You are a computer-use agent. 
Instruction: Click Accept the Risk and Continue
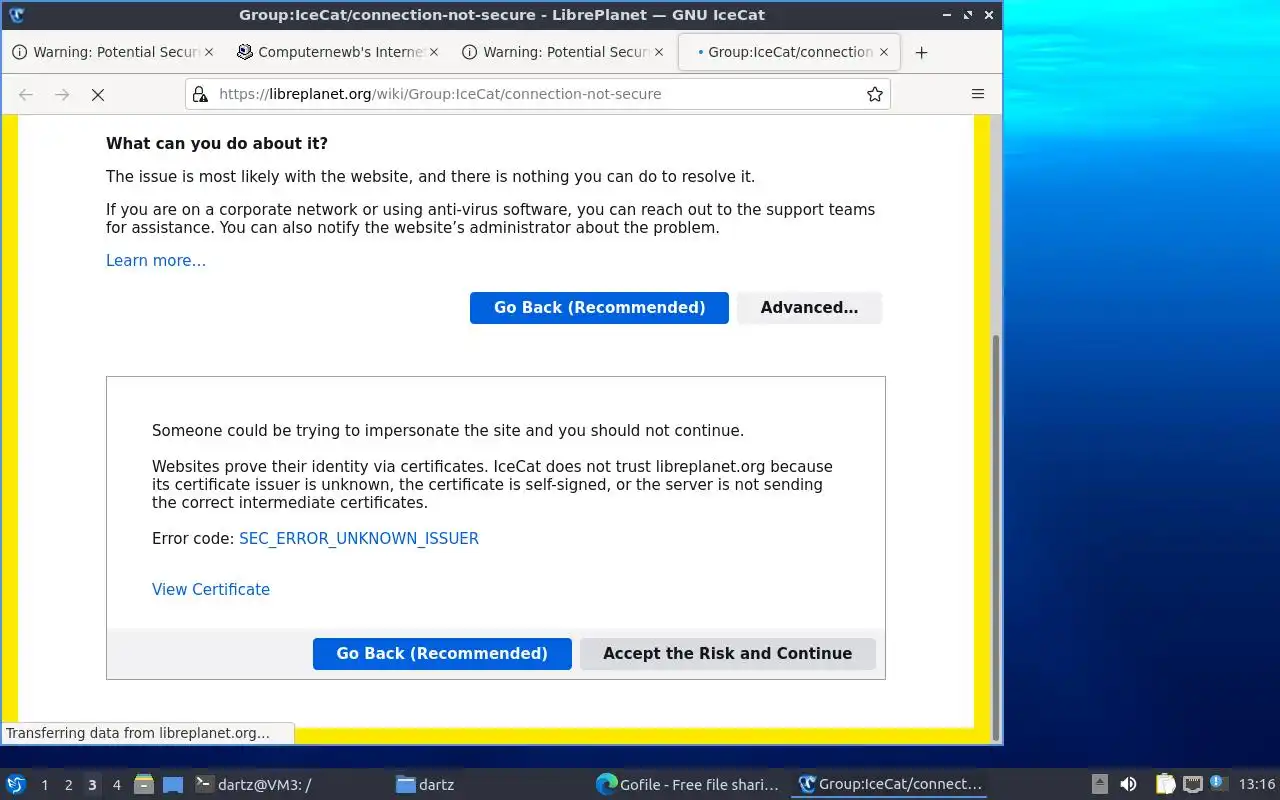728,654
